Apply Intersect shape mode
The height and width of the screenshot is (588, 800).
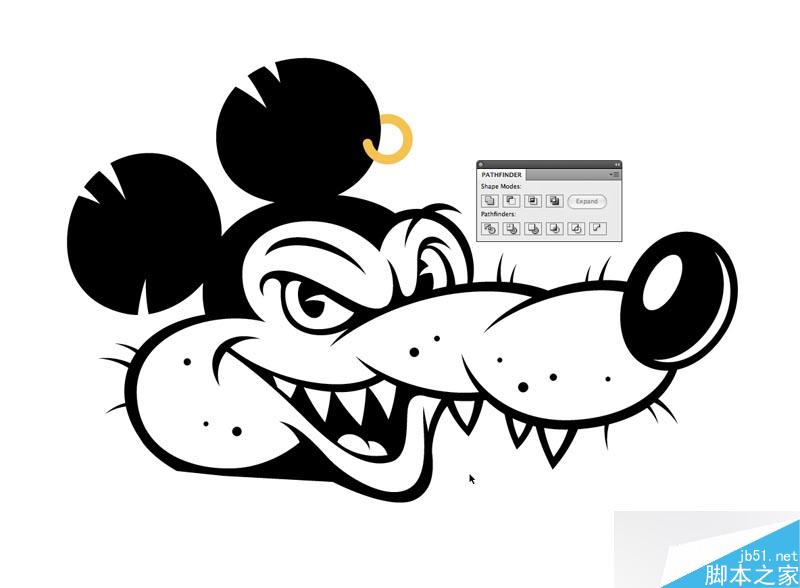point(533,201)
